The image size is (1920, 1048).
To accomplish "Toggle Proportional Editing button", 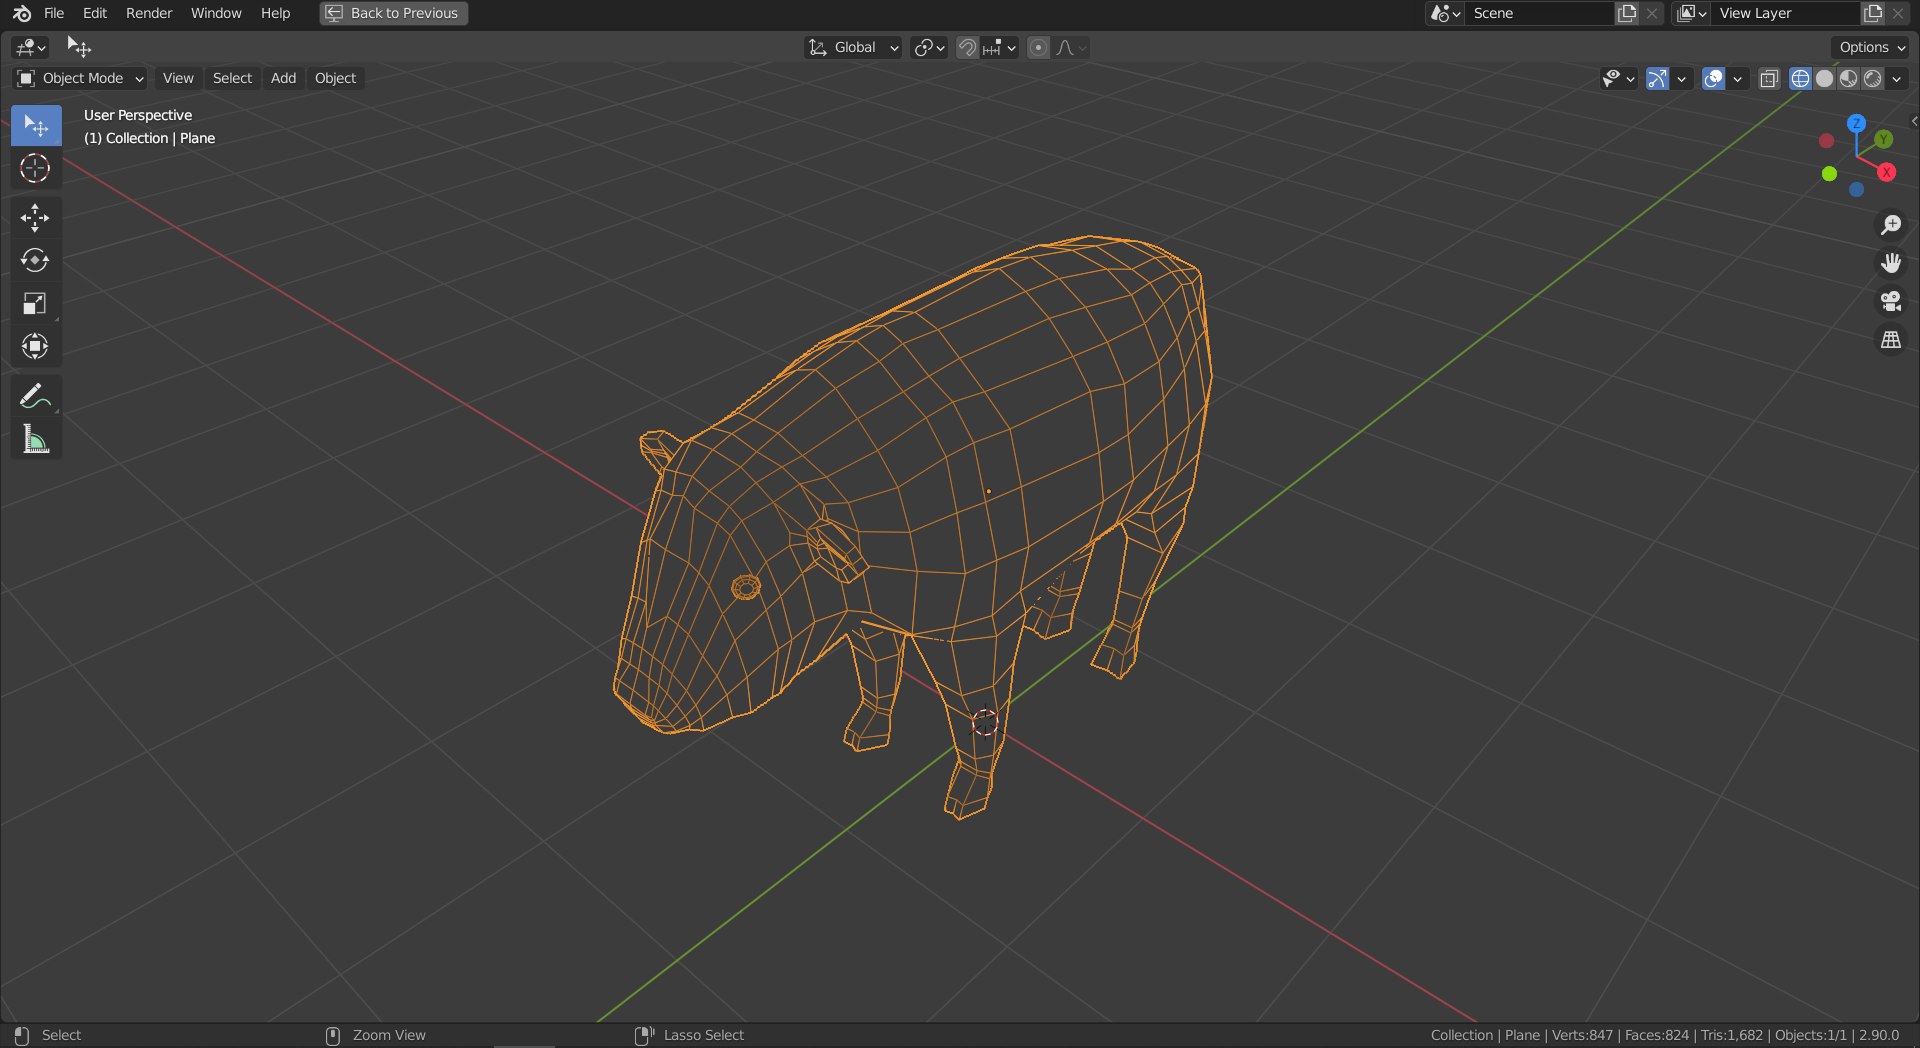I will tap(1039, 47).
